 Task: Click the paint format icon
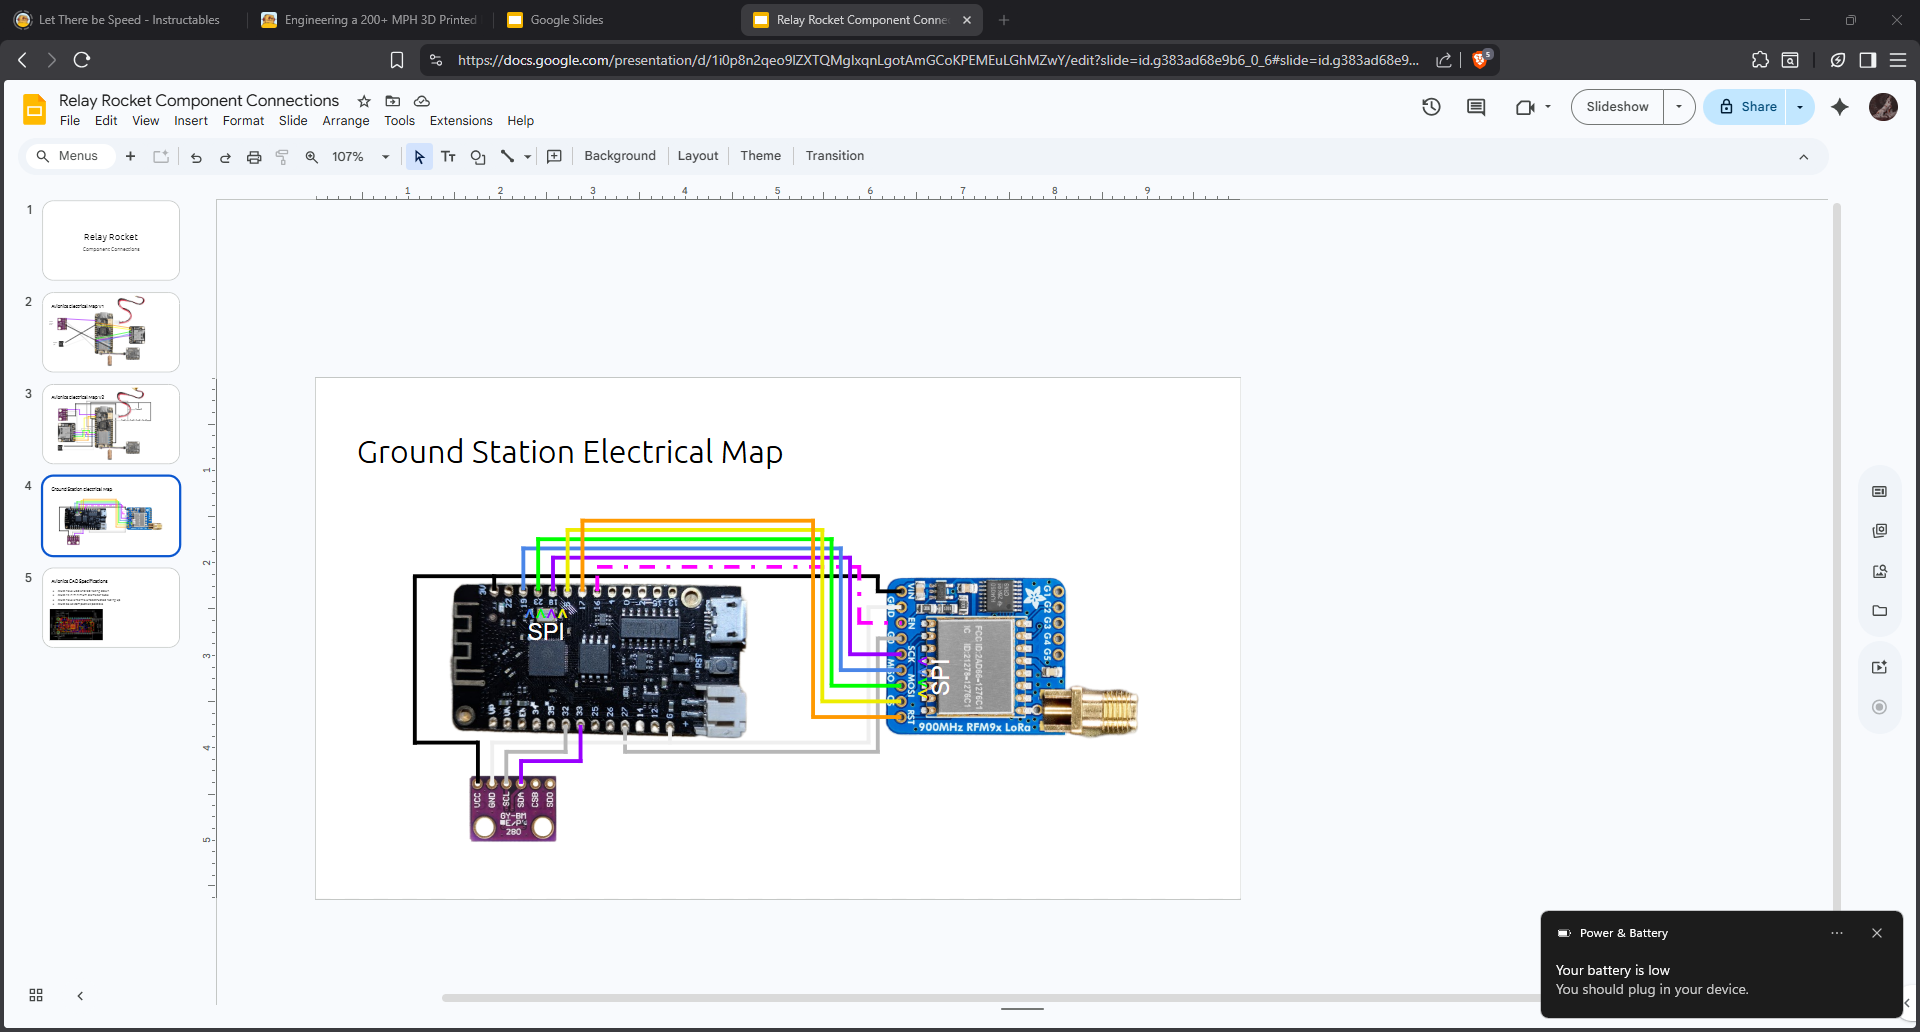[x=282, y=157]
